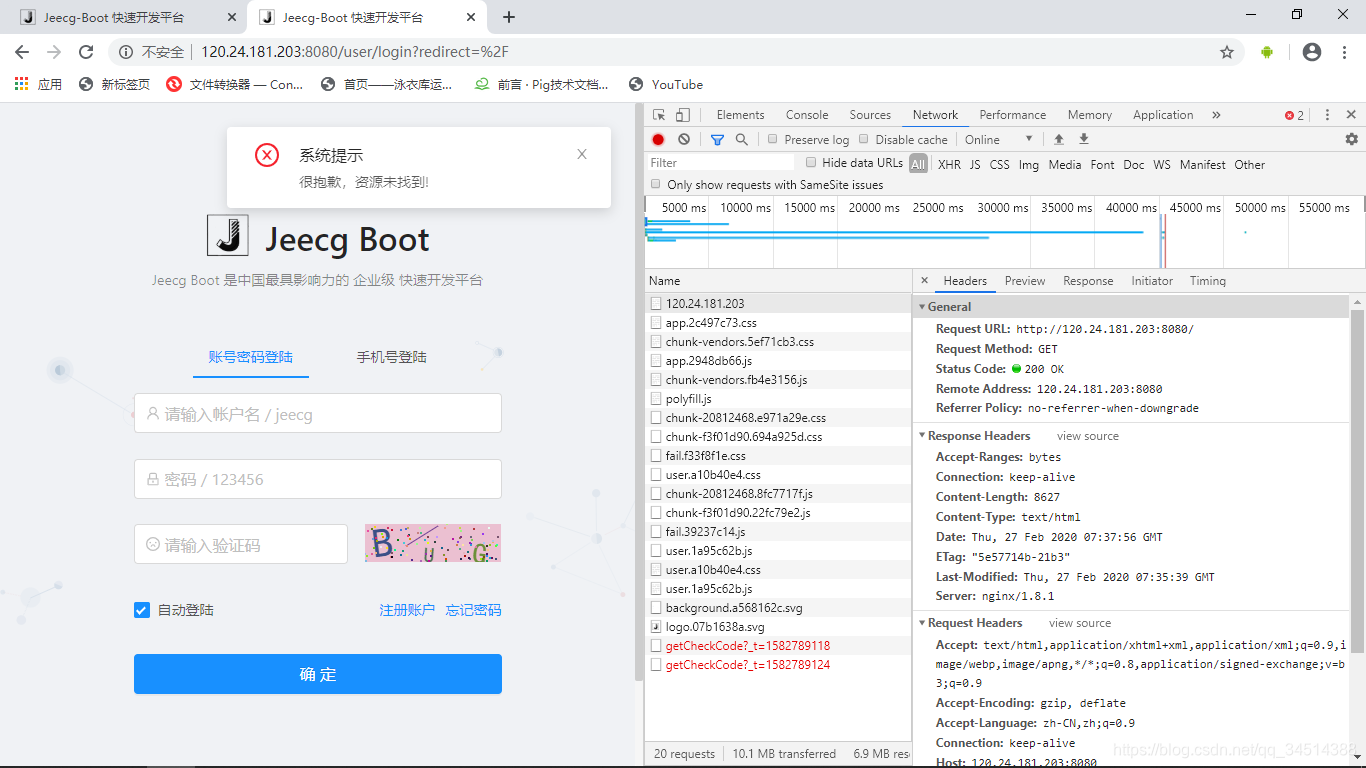Close the system error notification
This screenshot has width=1366, height=768.
click(582, 154)
